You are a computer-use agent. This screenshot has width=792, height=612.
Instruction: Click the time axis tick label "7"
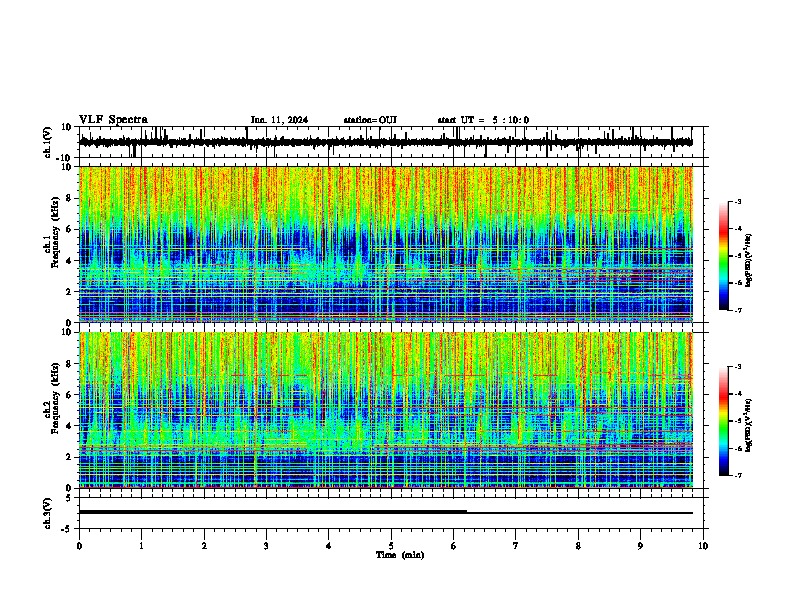pyautogui.click(x=516, y=546)
